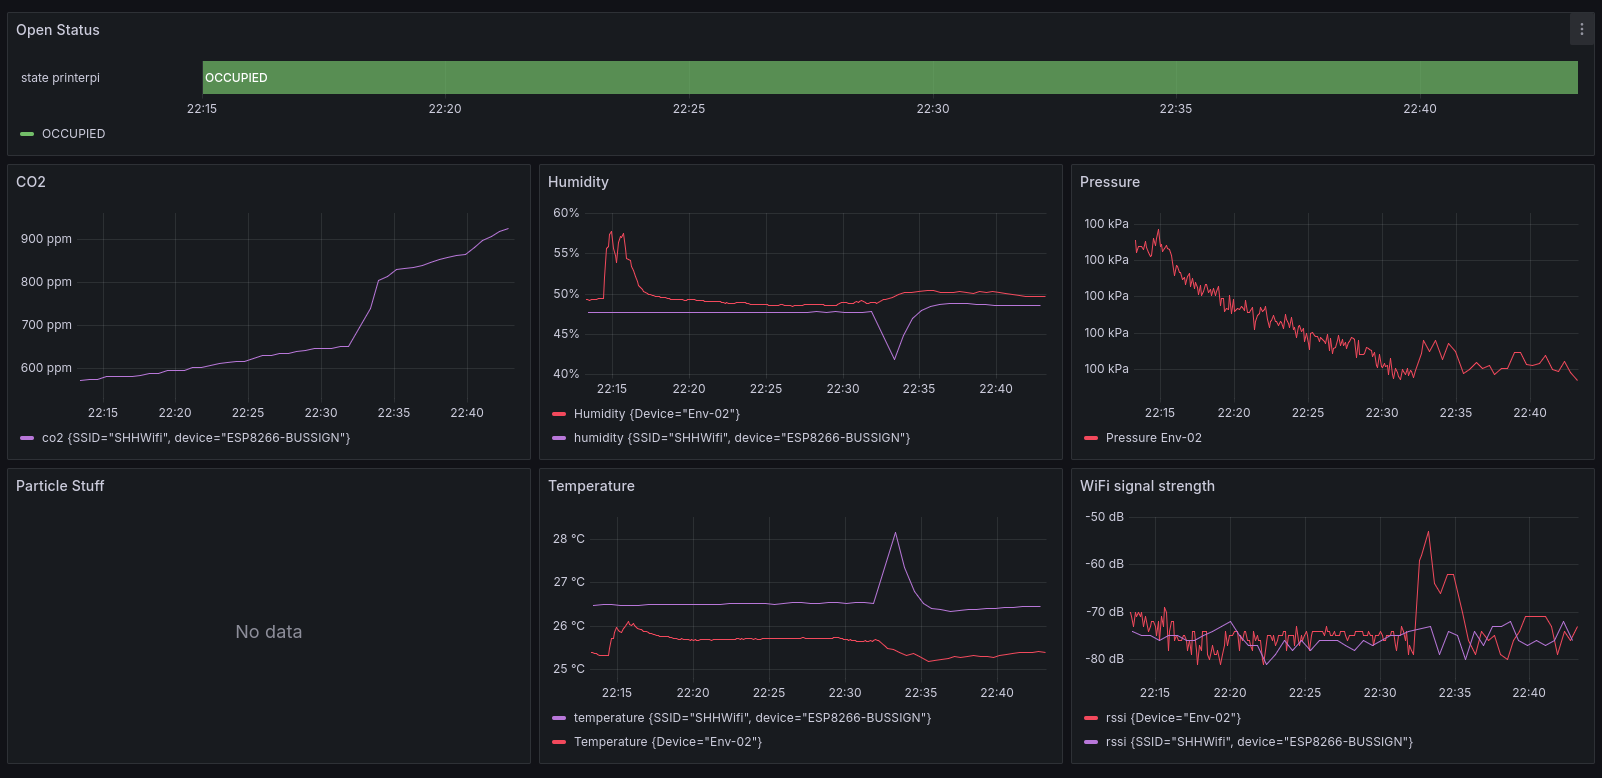
Task: Toggle Pressure Env-02 legend entry
Action: [x=1154, y=438]
